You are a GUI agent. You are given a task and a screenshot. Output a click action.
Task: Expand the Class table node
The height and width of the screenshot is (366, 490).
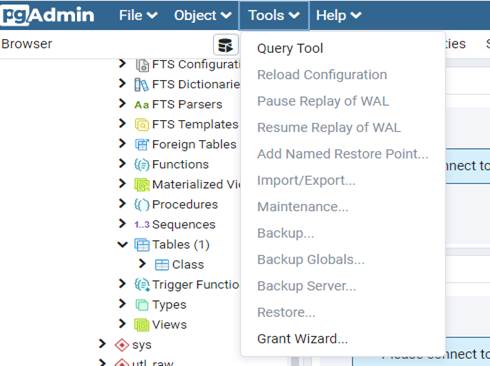pos(142,264)
